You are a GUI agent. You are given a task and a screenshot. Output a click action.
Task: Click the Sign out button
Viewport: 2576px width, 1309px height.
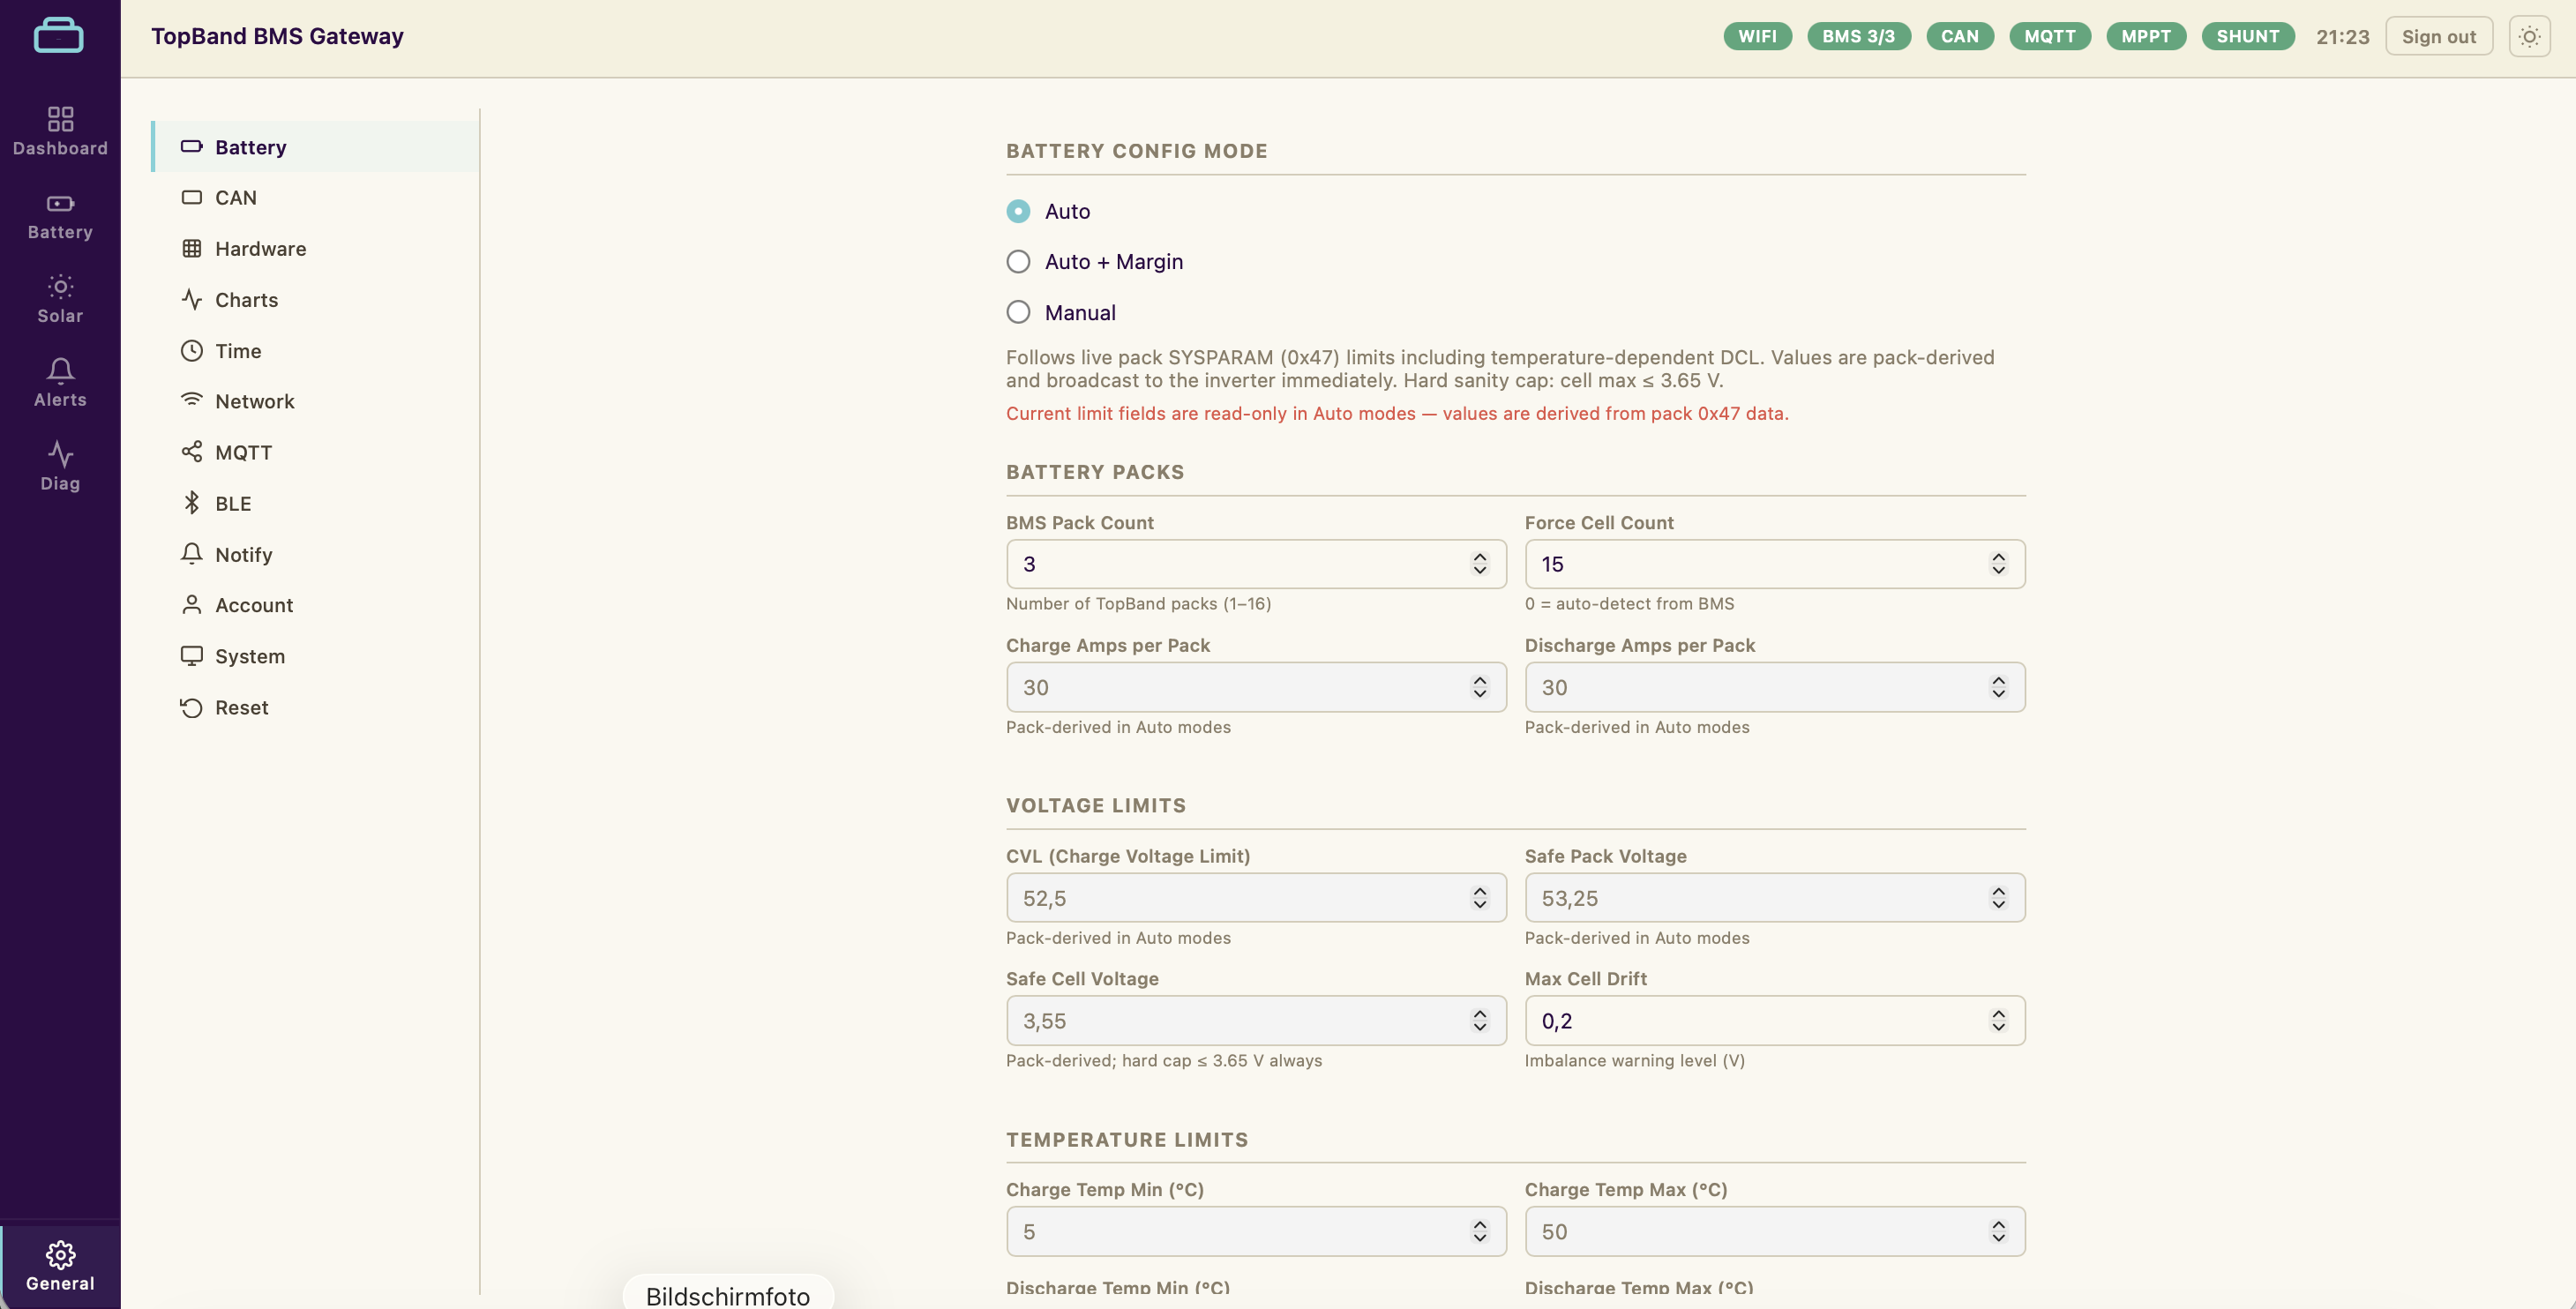(x=2439, y=37)
